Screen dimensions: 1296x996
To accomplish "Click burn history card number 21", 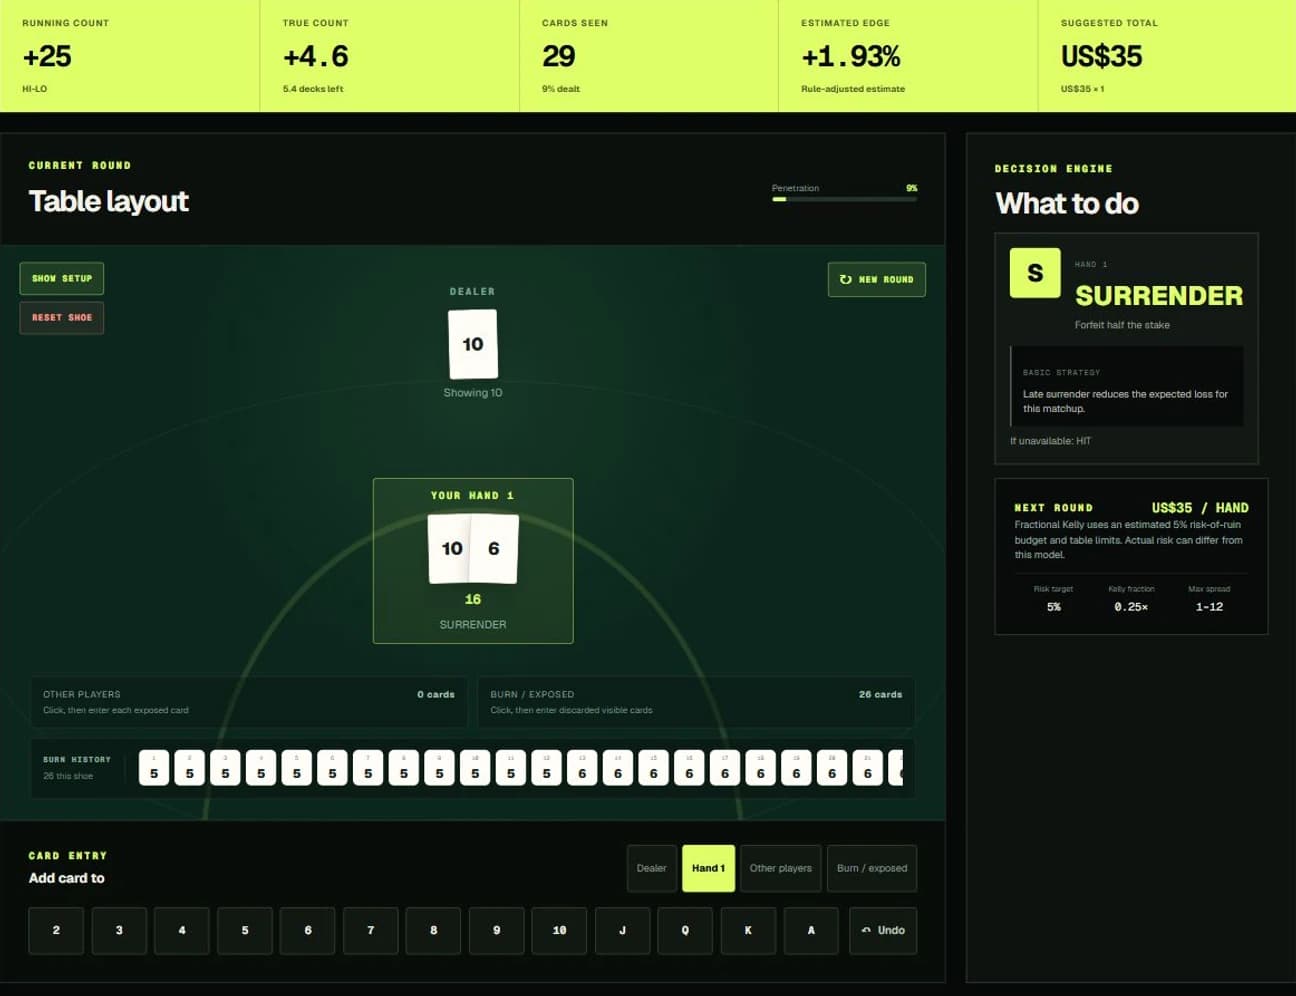I will click(868, 768).
